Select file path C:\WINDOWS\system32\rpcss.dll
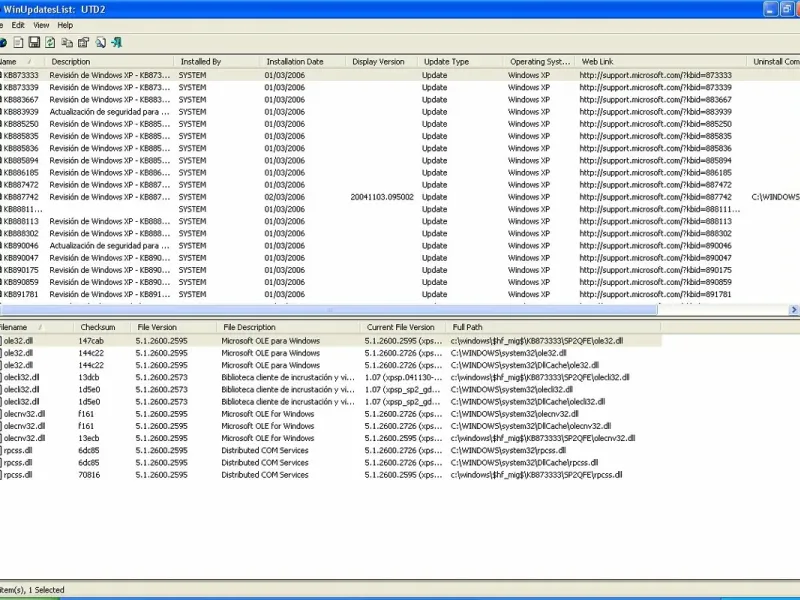Screen dimensions: 800x600 [509, 451]
